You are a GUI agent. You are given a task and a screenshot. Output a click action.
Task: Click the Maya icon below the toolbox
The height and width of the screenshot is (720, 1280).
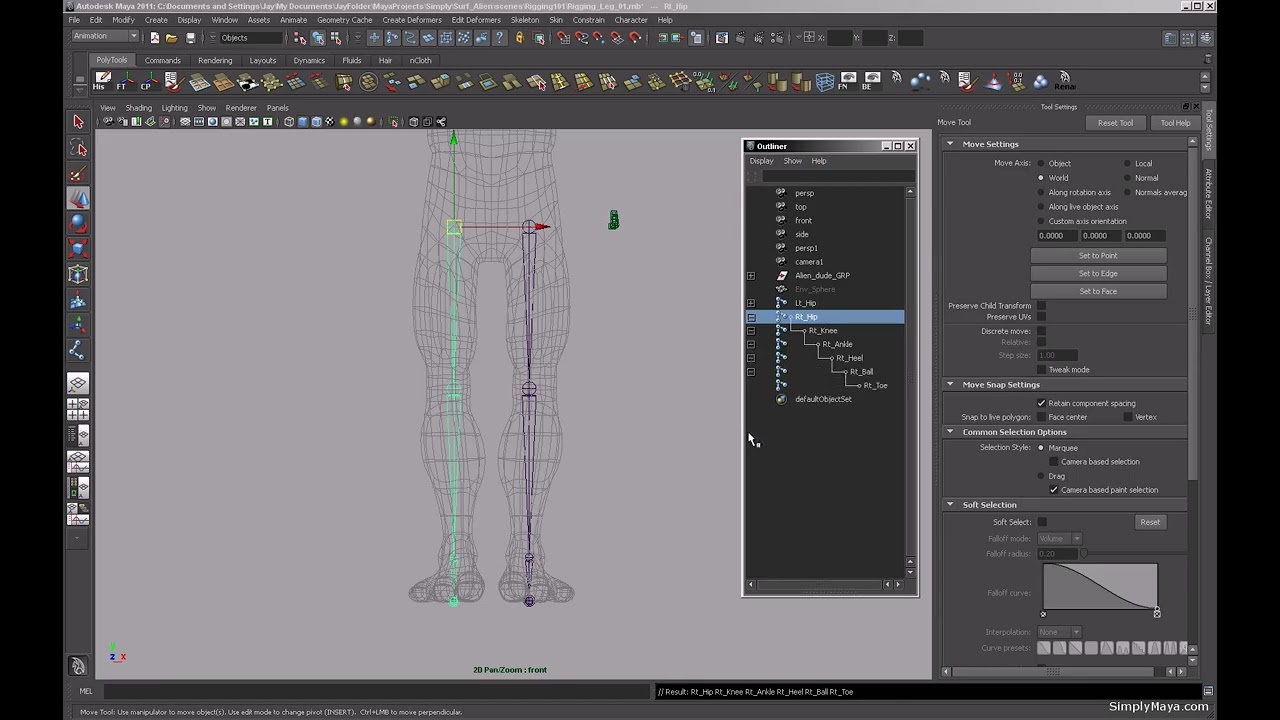pyautogui.click(x=78, y=666)
